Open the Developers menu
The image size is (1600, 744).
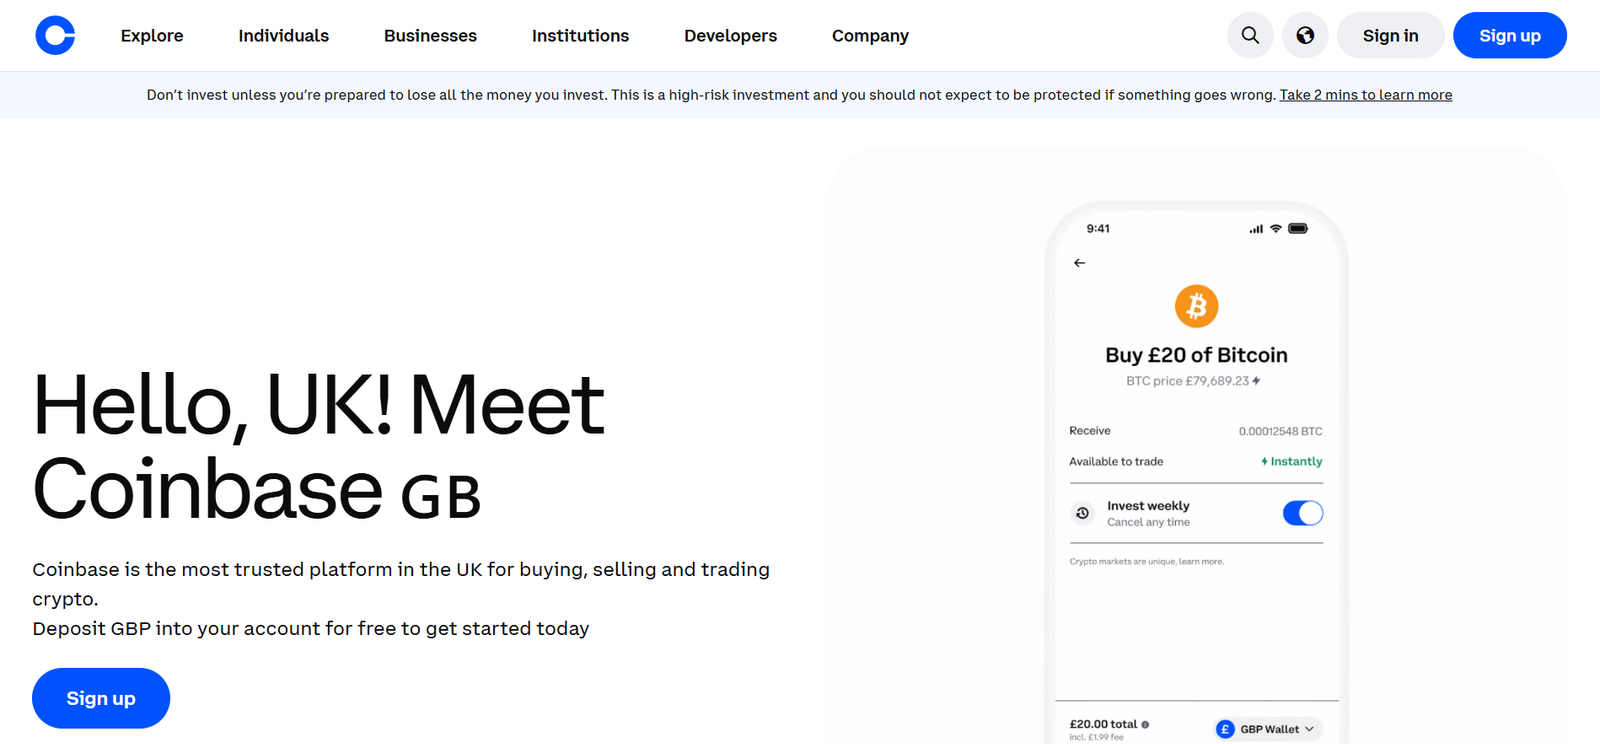[730, 35]
